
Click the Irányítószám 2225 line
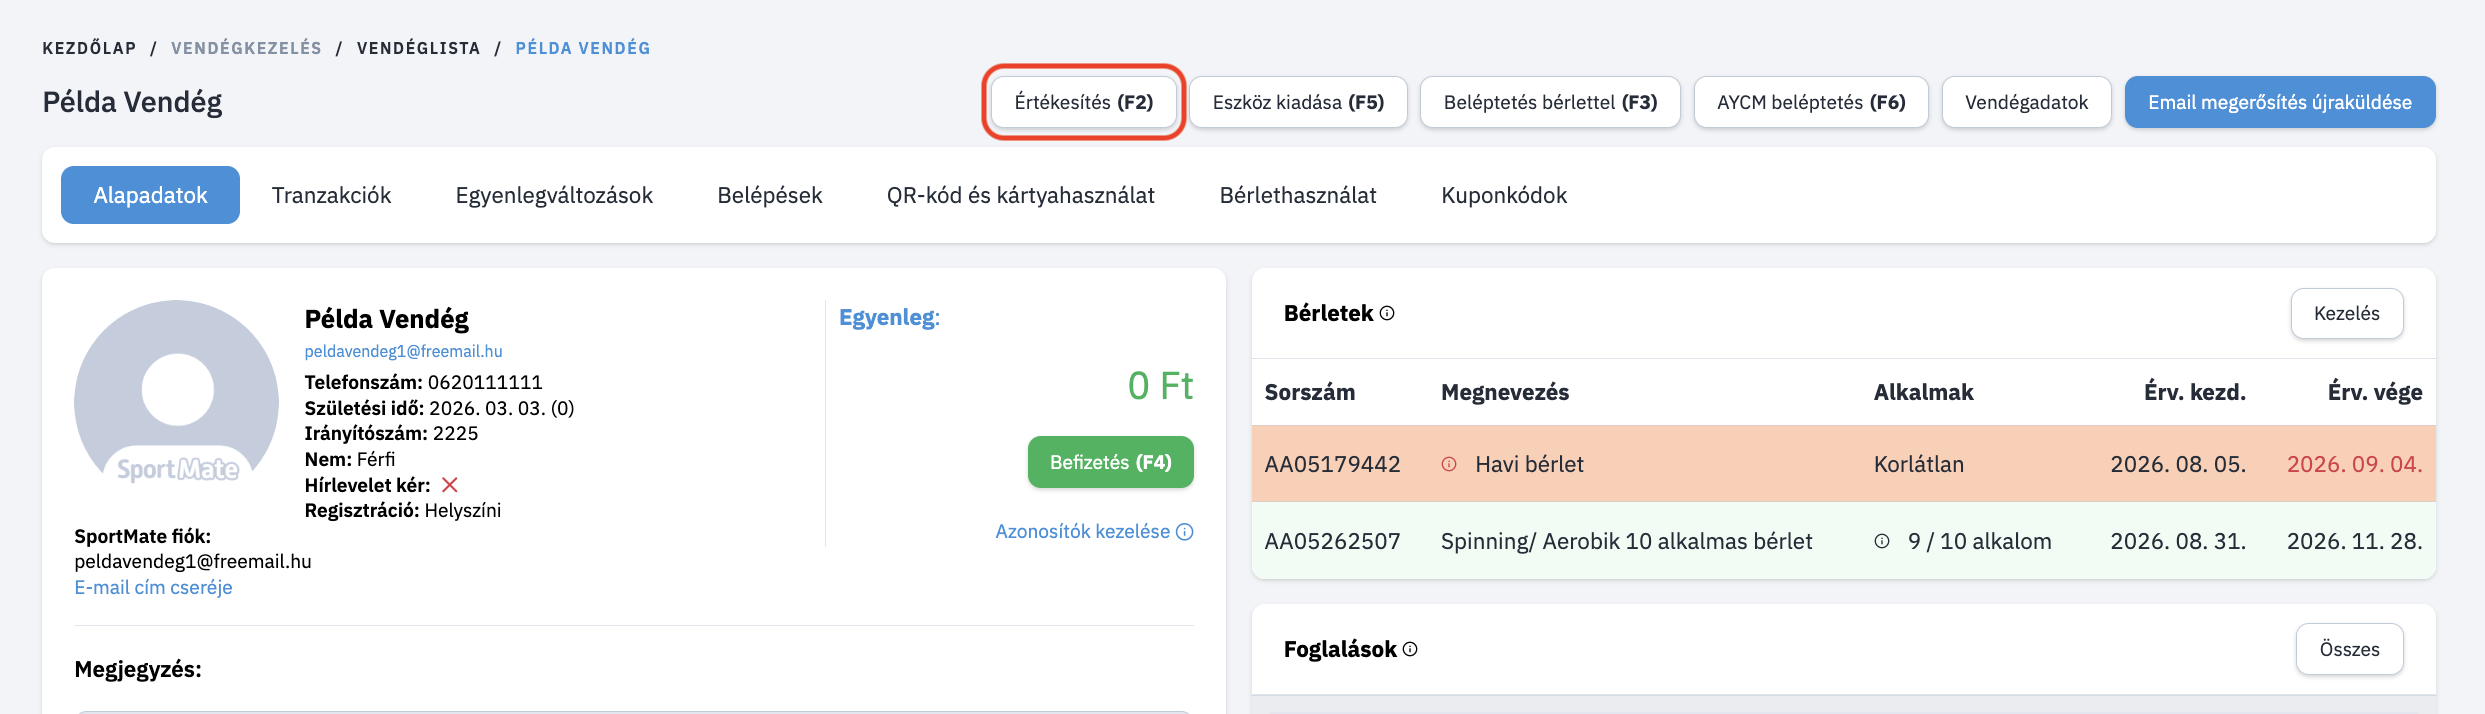391,433
